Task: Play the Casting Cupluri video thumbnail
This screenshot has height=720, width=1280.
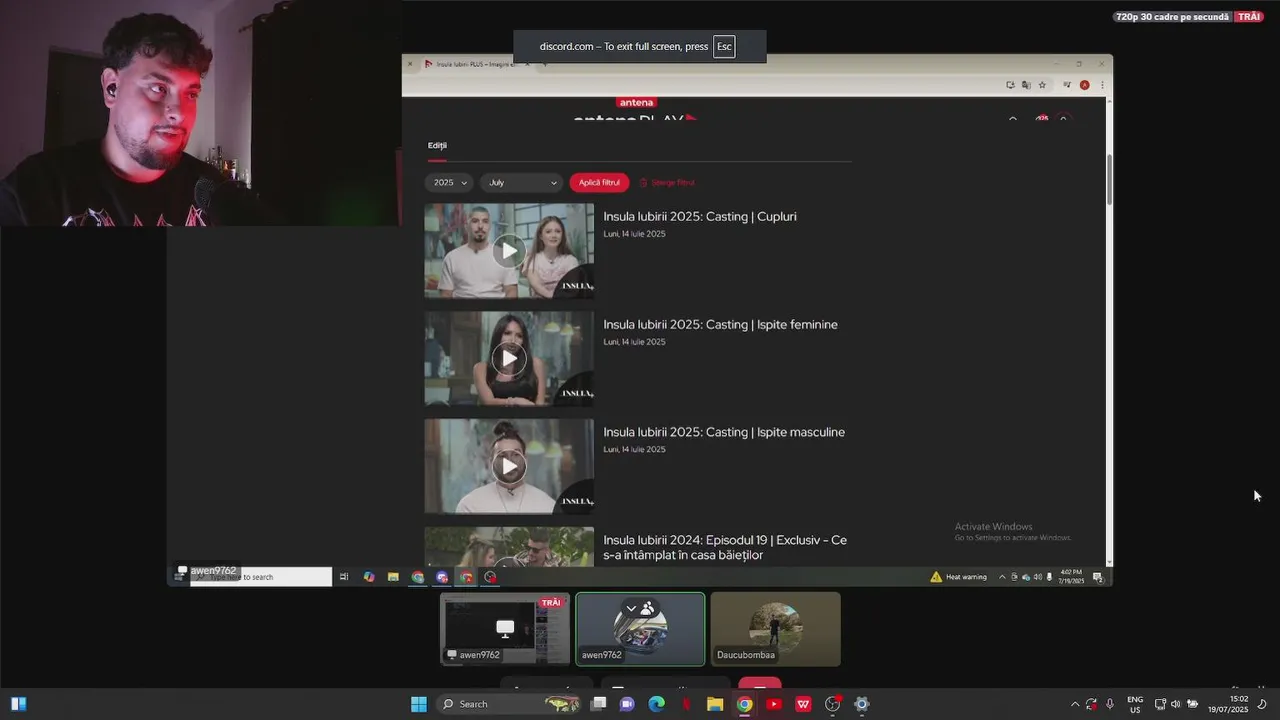Action: (x=509, y=251)
